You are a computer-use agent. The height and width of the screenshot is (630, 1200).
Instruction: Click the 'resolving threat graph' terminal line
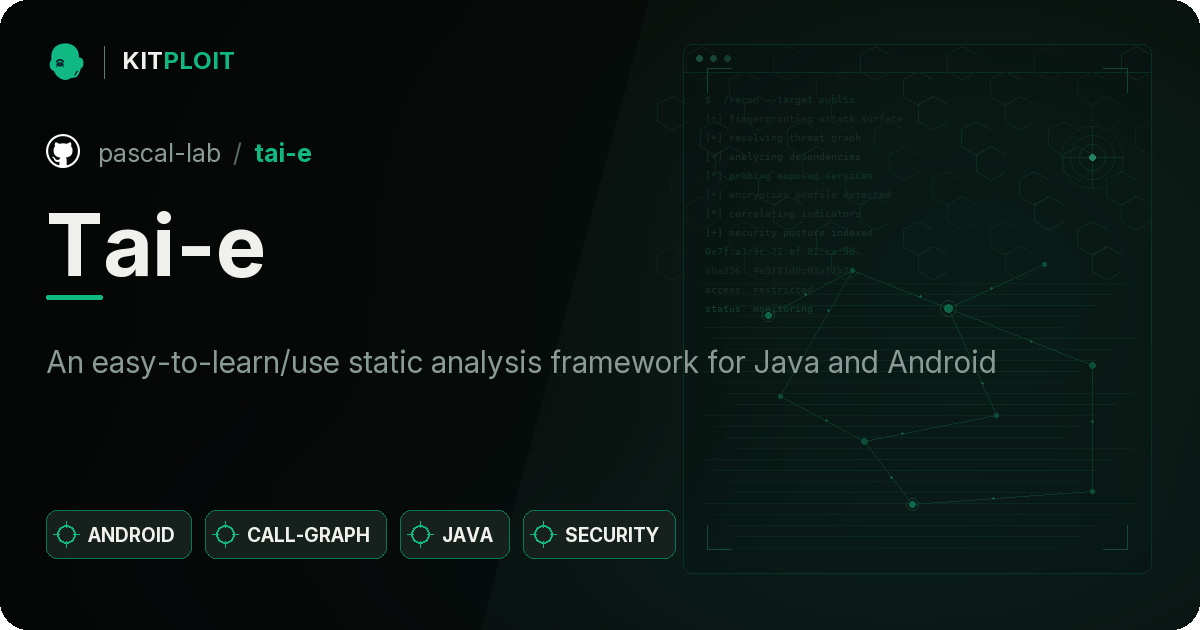click(x=782, y=138)
